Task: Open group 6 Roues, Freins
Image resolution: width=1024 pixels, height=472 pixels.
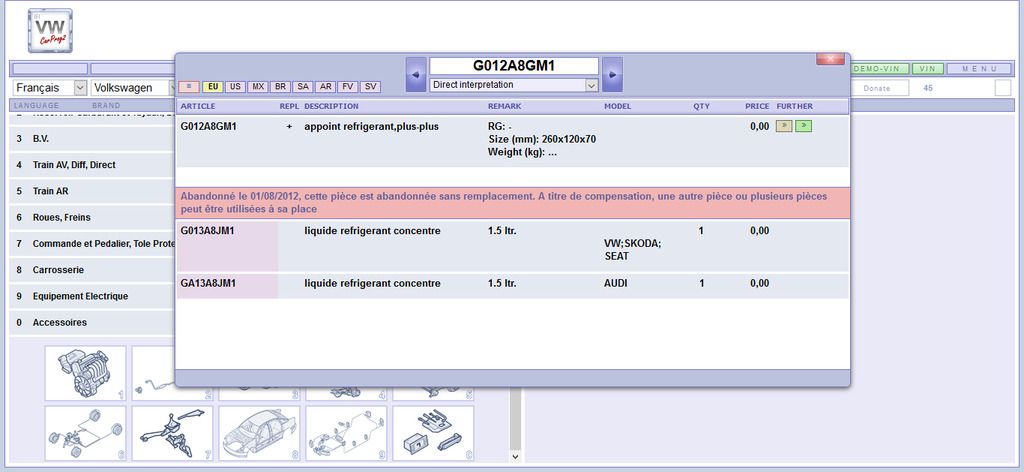Action: pos(93,217)
